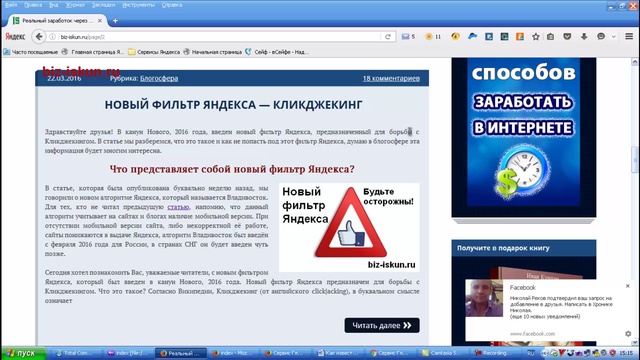This screenshot has width=640, height=360.
Task: Click the Facebook notification profile photo
Action: (x=484, y=298)
